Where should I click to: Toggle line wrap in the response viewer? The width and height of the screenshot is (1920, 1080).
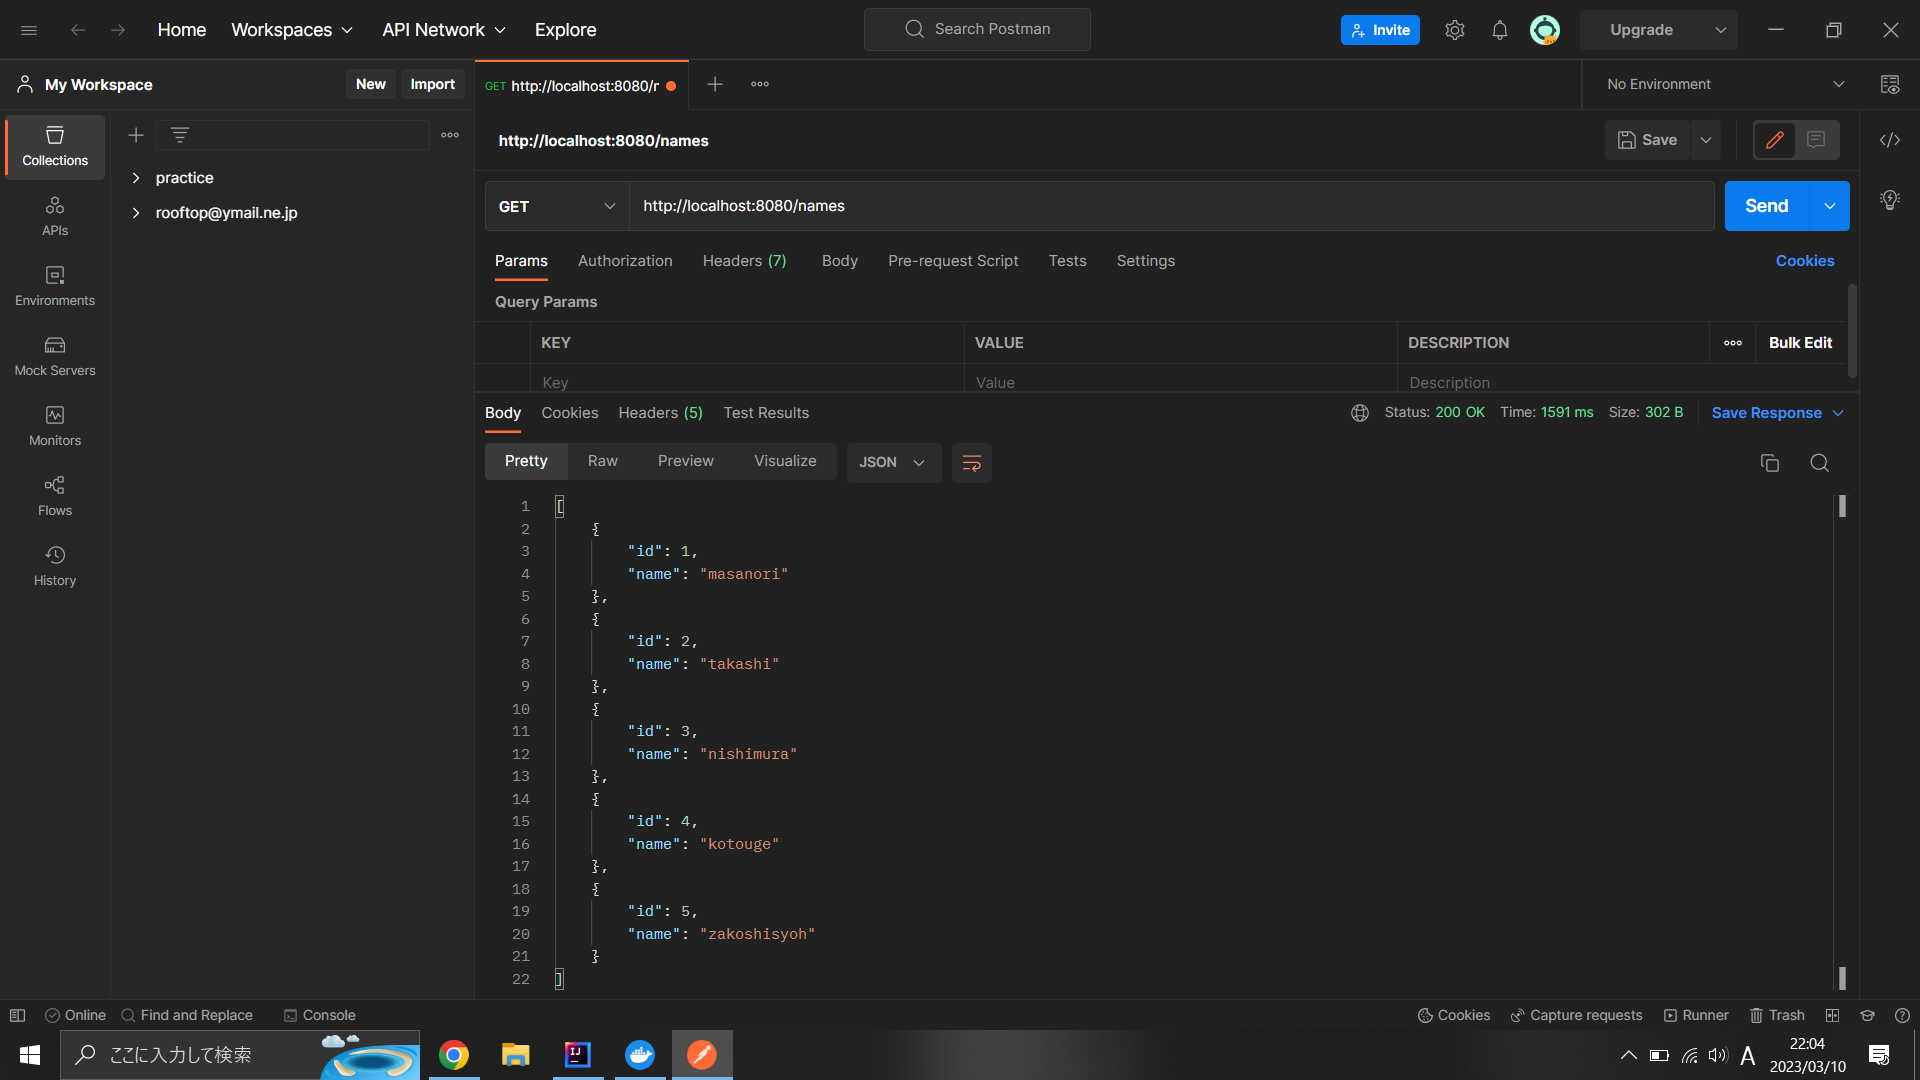coord(972,463)
